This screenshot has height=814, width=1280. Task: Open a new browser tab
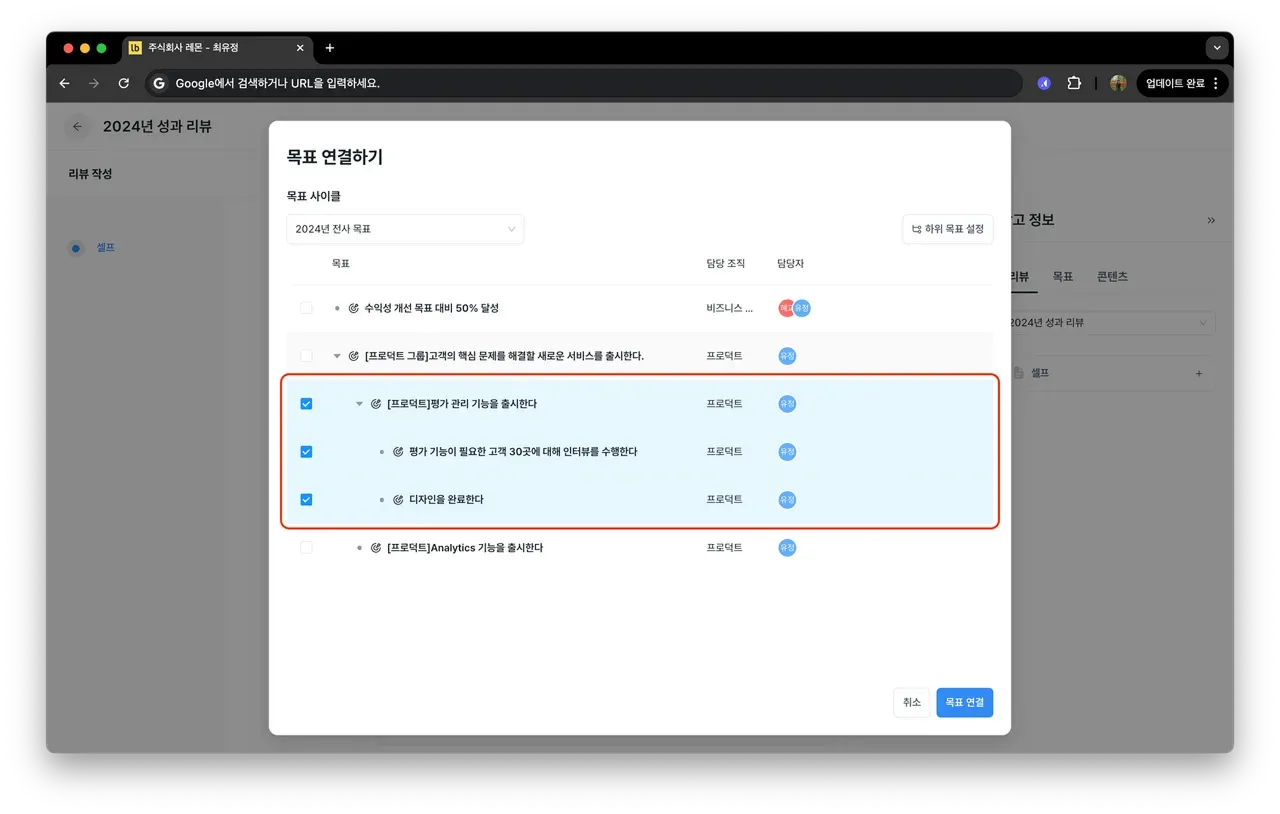(x=330, y=48)
